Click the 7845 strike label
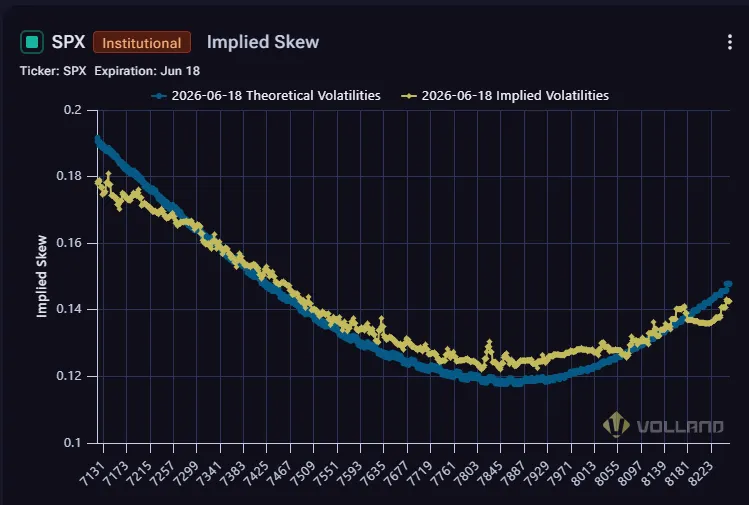Screen dimensions: 749x505 490,473
